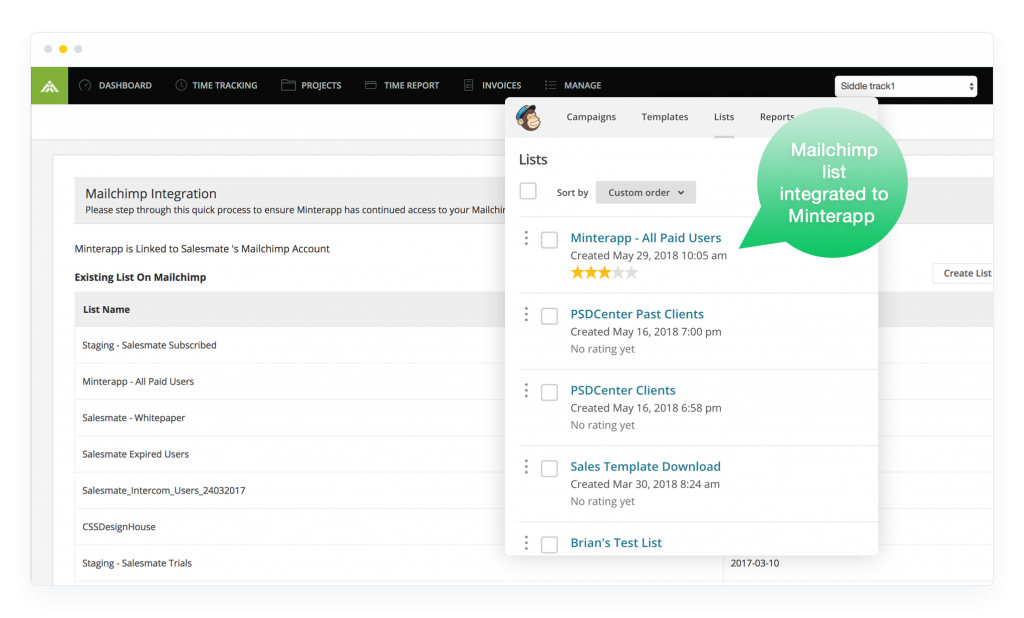The width and height of the screenshot is (1024, 618).
Task: Switch to the Campaigns tab in Mailchimp
Action: click(591, 117)
